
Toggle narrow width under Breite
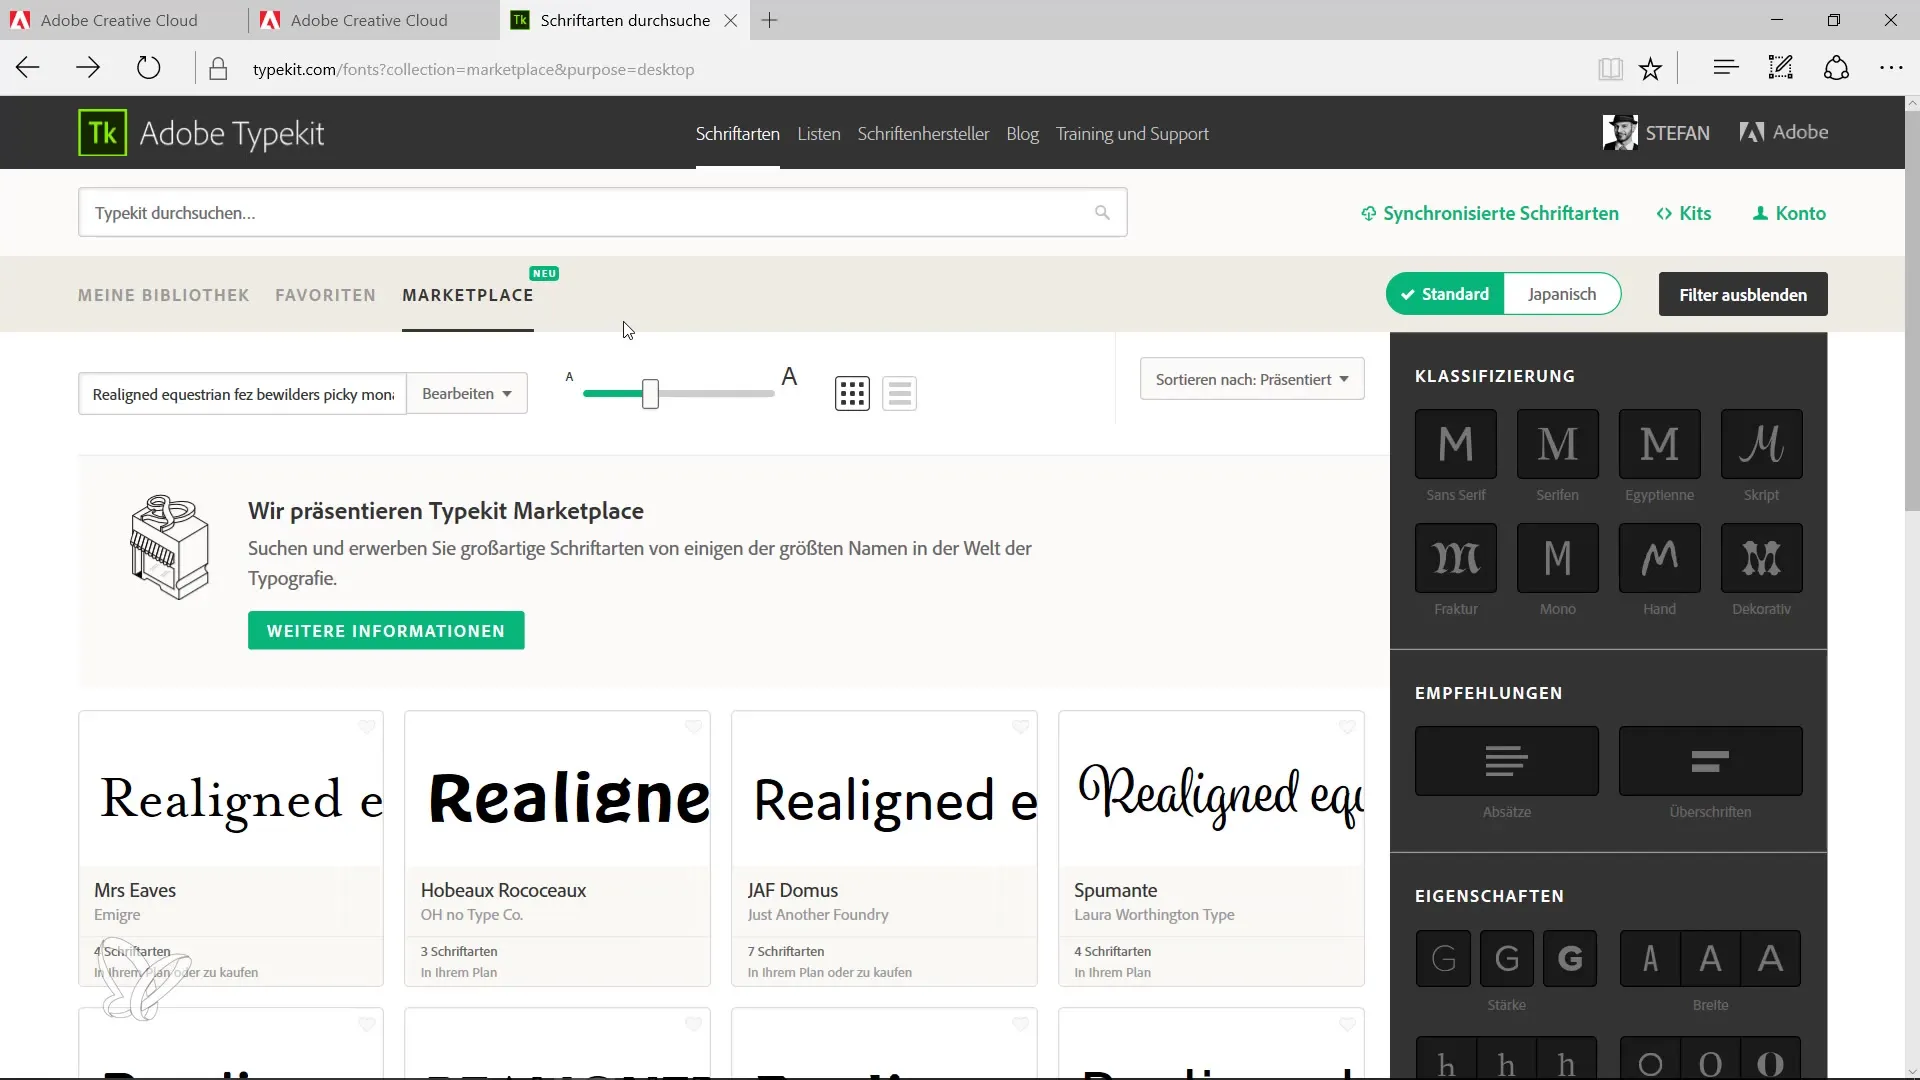tap(1650, 959)
